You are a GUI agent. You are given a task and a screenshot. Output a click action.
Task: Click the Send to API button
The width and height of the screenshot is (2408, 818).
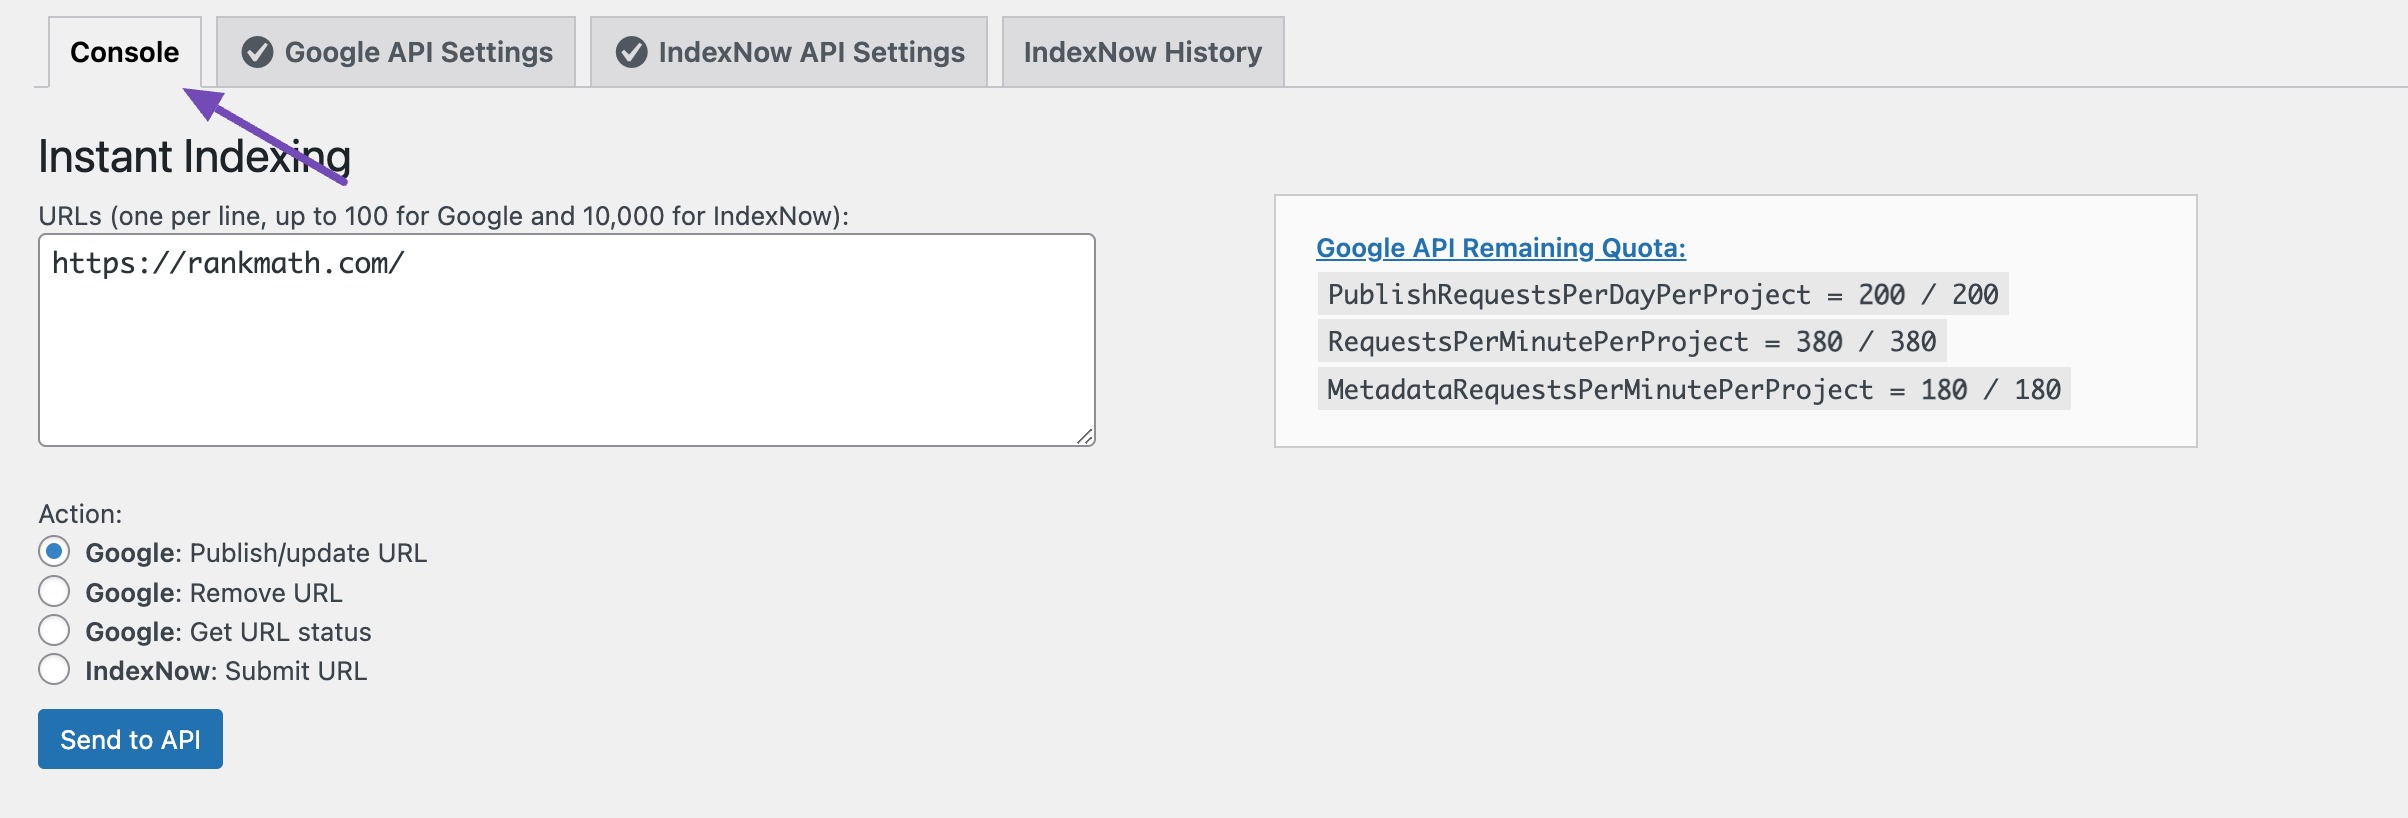130,739
